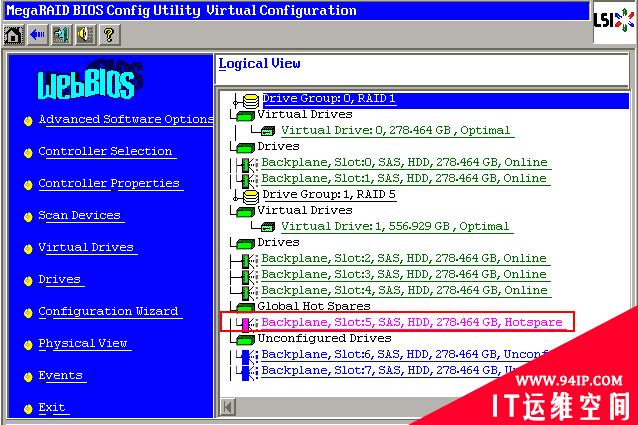Viewport: 638px width, 425px height.
Task: Click the Drive Group 0 disk stack icon
Action: (251, 100)
